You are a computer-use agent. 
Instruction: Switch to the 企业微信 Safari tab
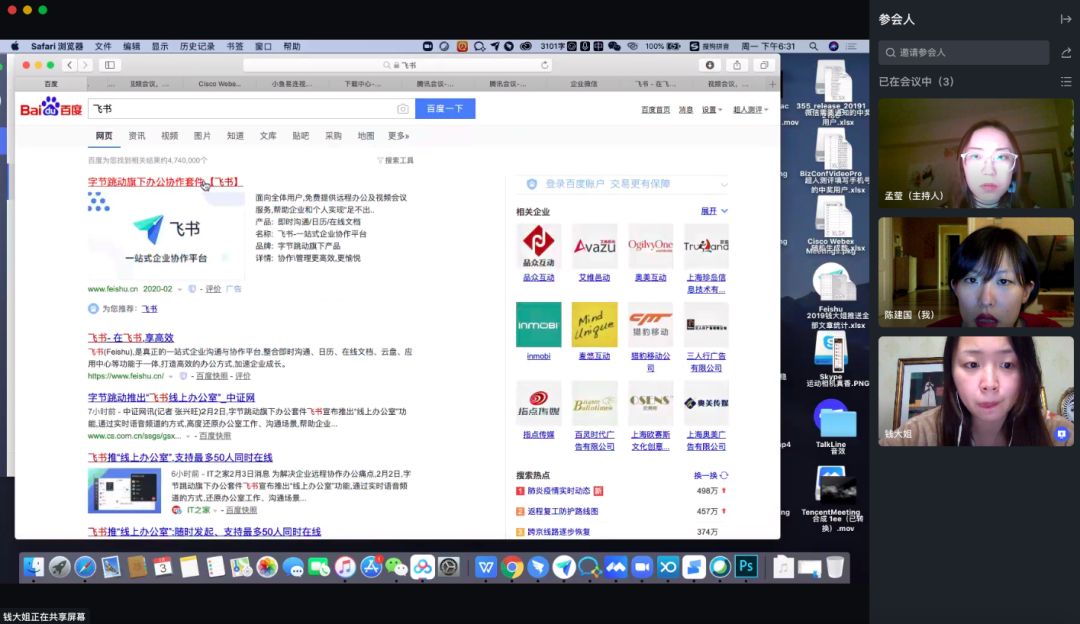[x=583, y=84]
